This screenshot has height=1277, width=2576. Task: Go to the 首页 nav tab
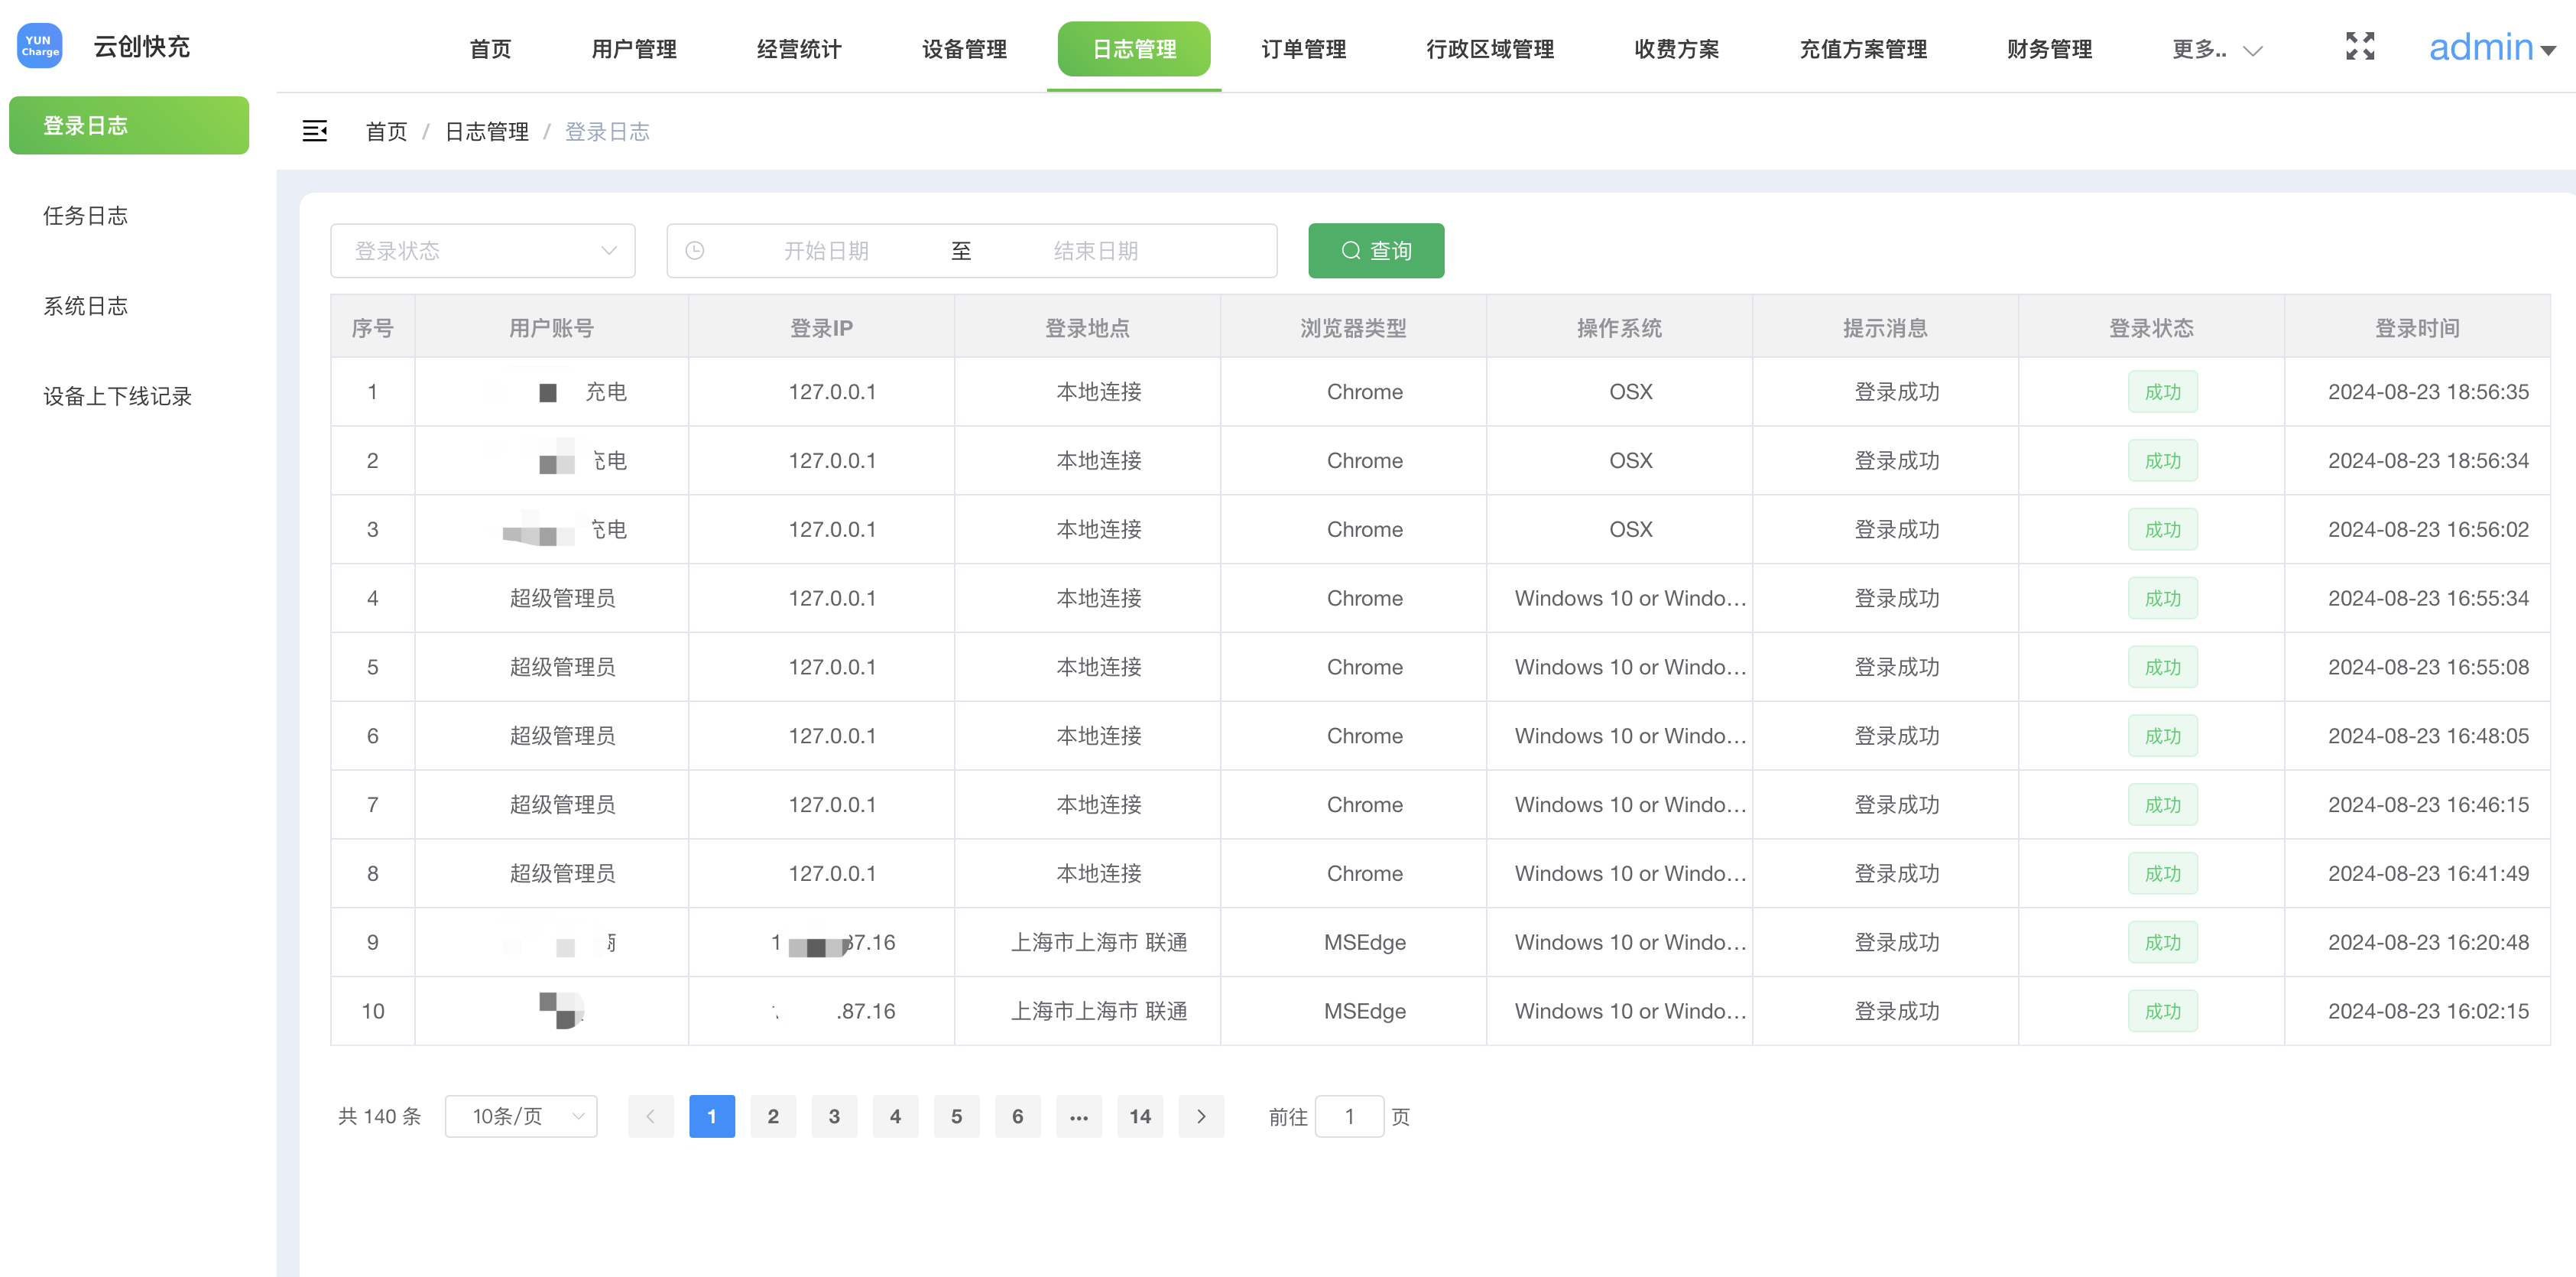click(490, 49)
